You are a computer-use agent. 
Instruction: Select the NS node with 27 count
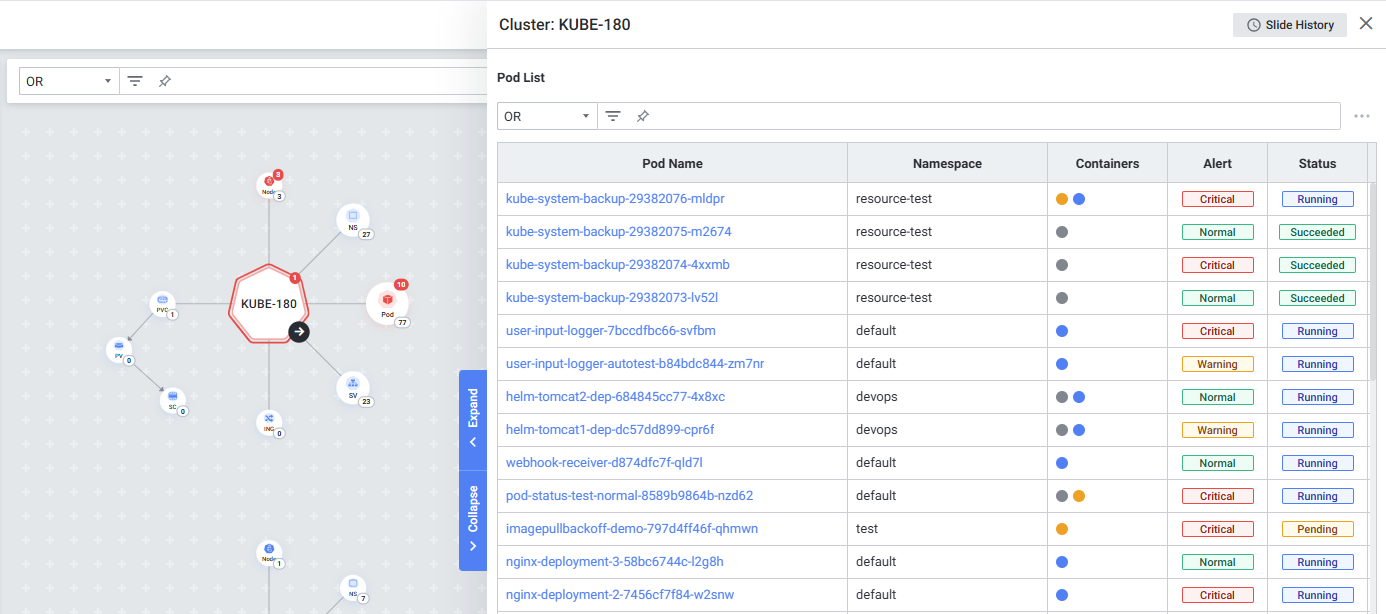coord(352,218)
